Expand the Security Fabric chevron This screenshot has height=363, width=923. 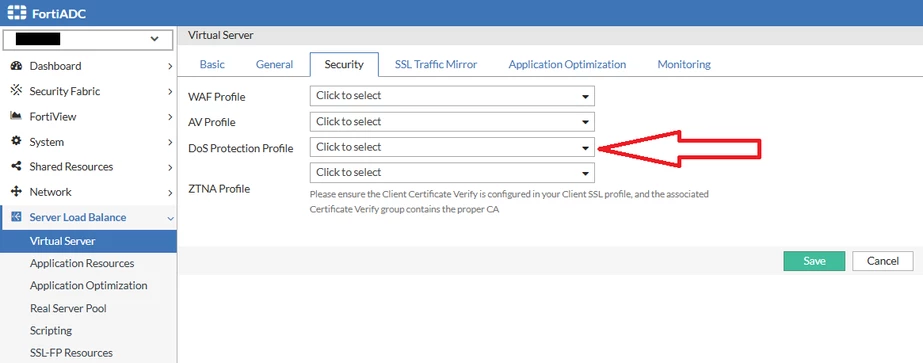pos(170,92)
